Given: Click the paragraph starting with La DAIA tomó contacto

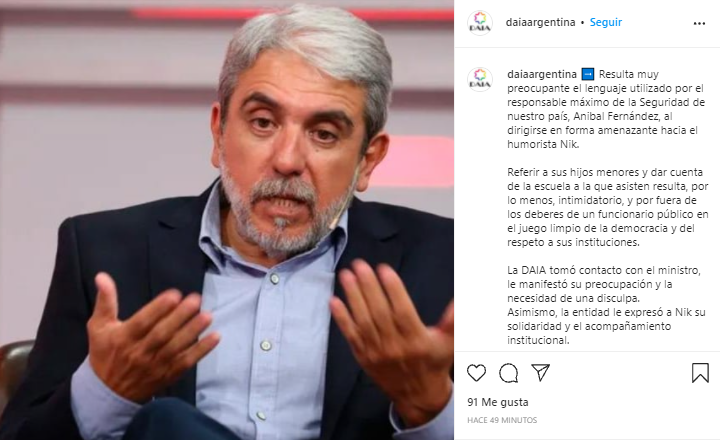Looking at the screenshot, I should 604,284.
